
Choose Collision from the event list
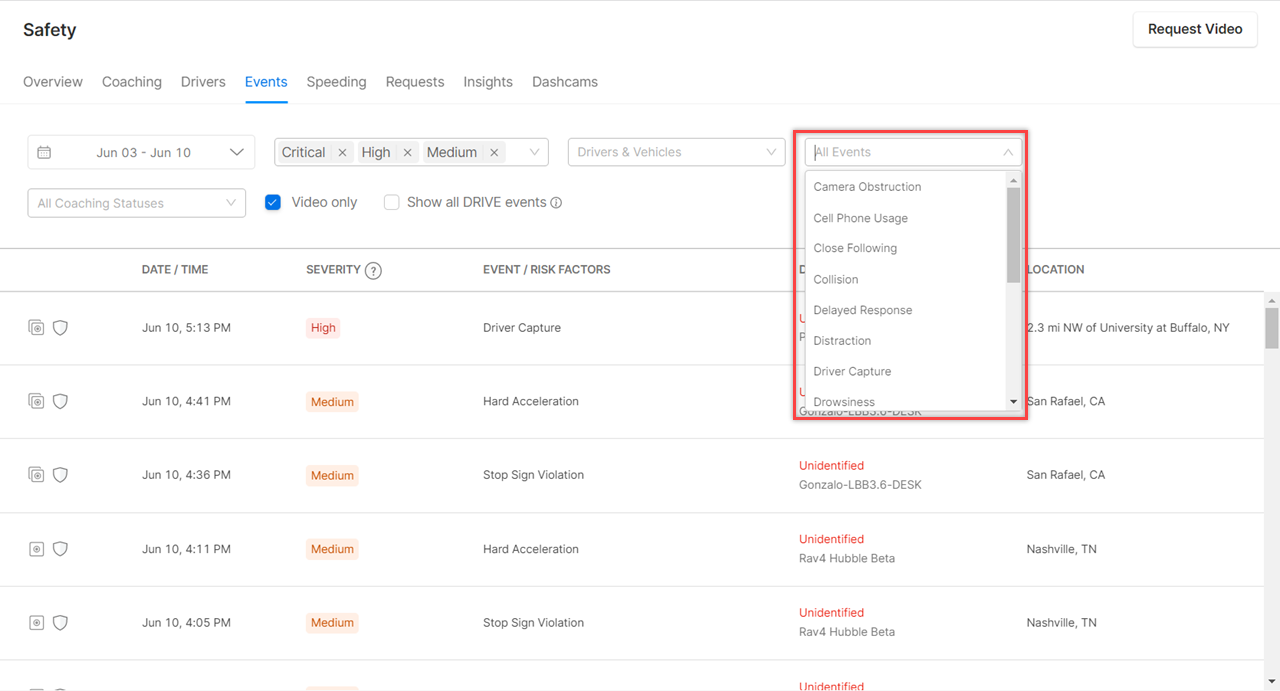[905, 279]
